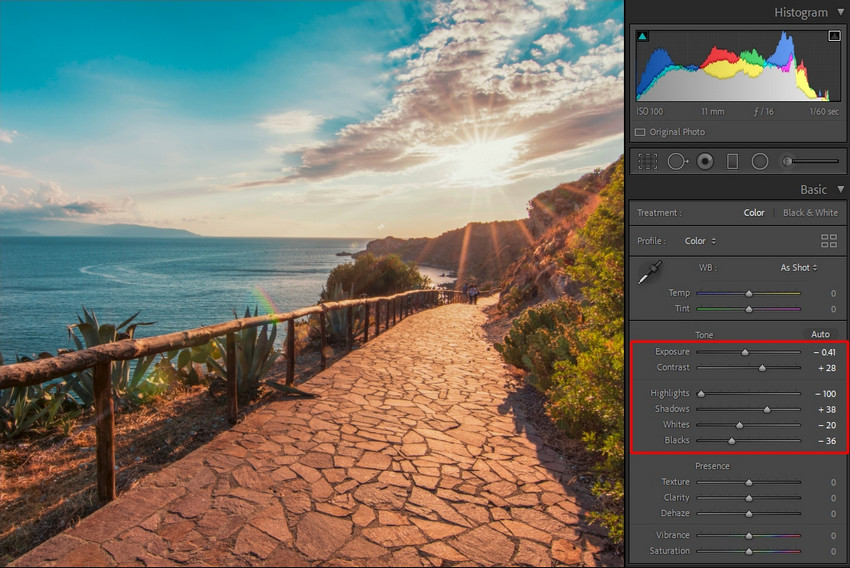
Task: Adjust the Shadows slider handle
Action: pos(767,410)
